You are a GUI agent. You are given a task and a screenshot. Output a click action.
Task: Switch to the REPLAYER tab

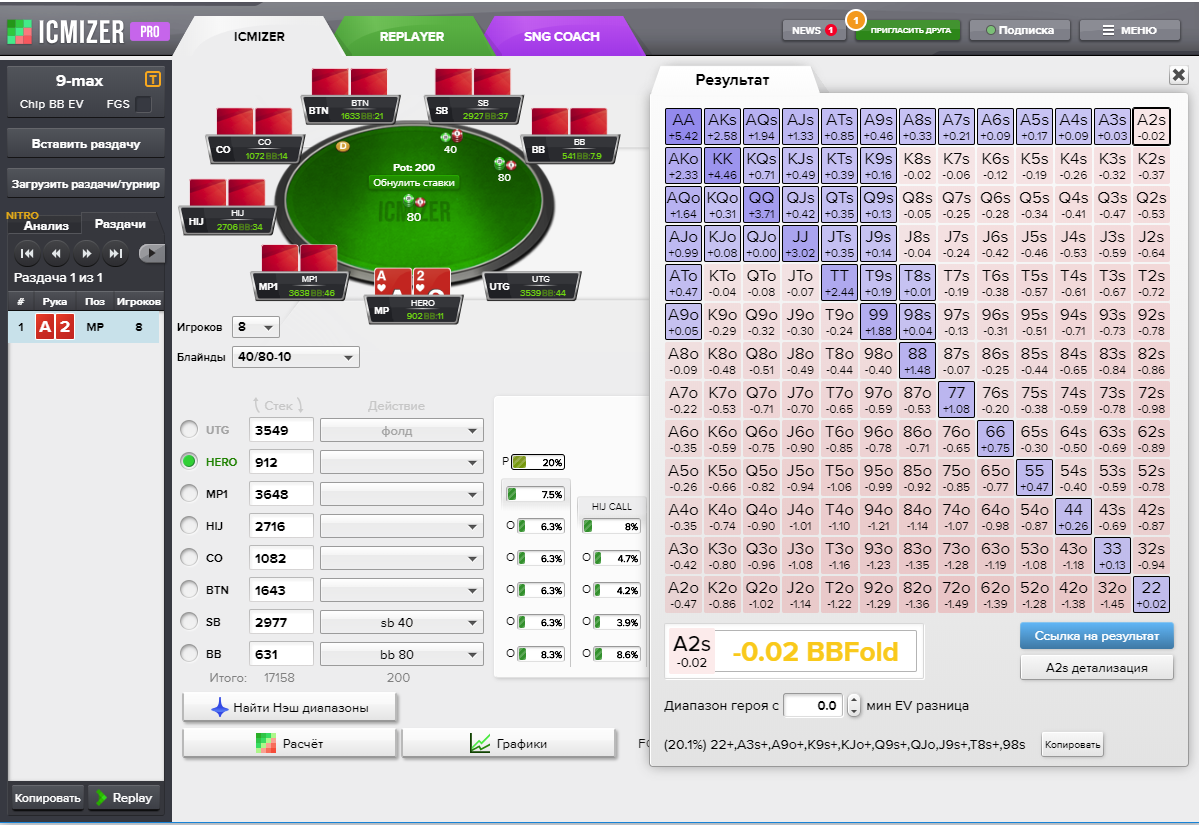[x=411, y=36]
